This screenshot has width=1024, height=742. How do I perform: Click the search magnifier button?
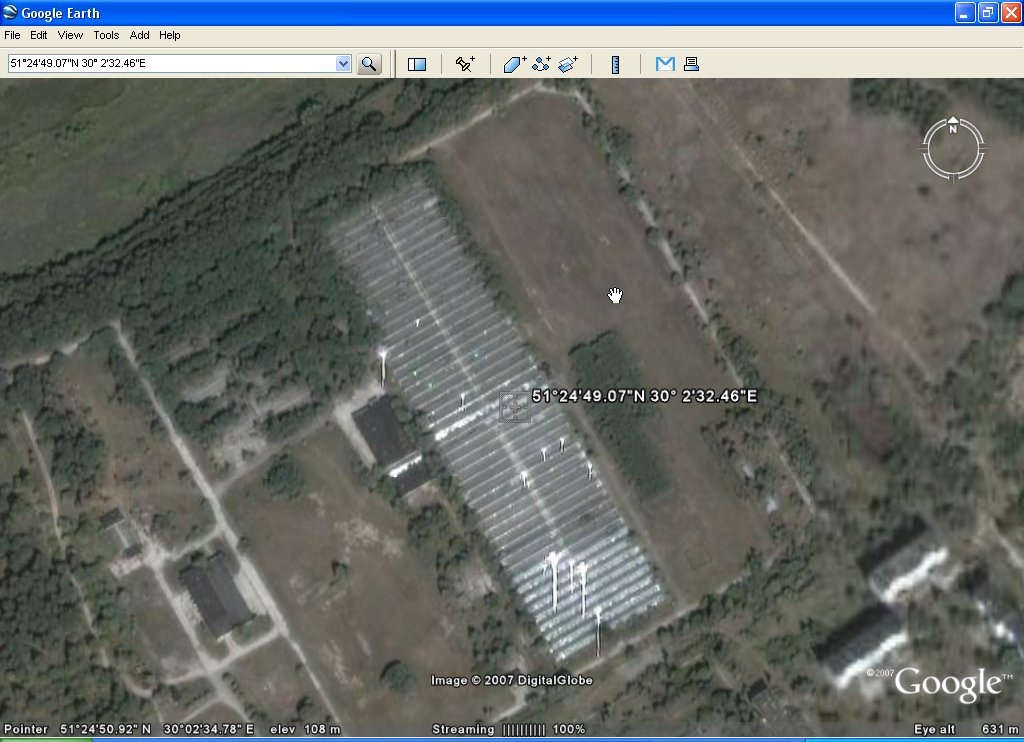point(370,64)
